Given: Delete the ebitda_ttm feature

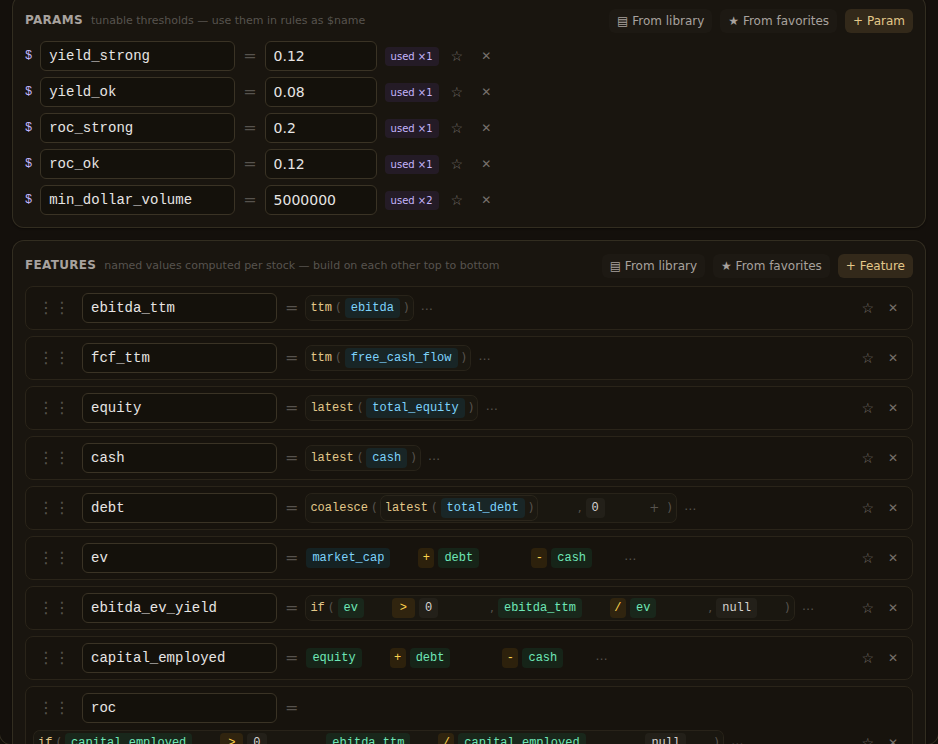Looking at the screenshot, I should (893, 308).
